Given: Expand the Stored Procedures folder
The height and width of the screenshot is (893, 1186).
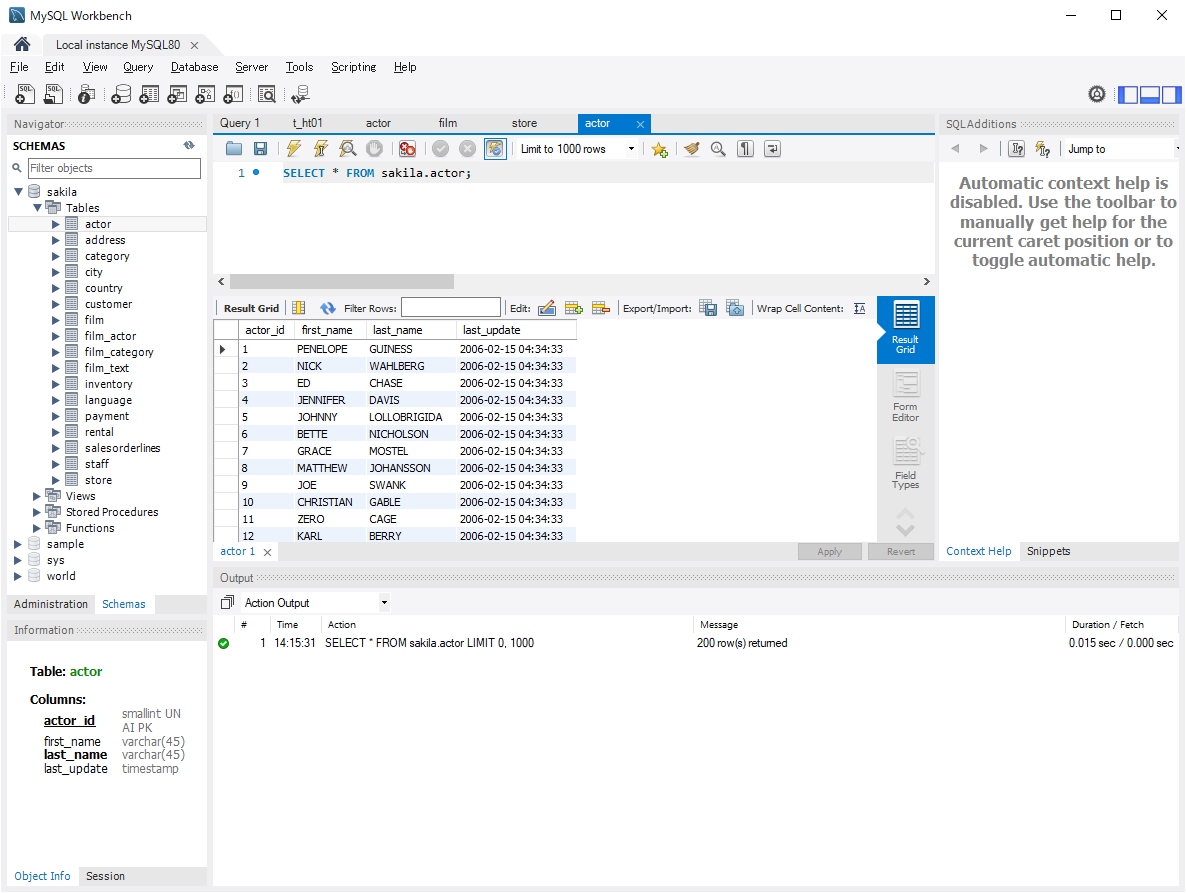Looking at the screenshot, I should pos(36,512).
